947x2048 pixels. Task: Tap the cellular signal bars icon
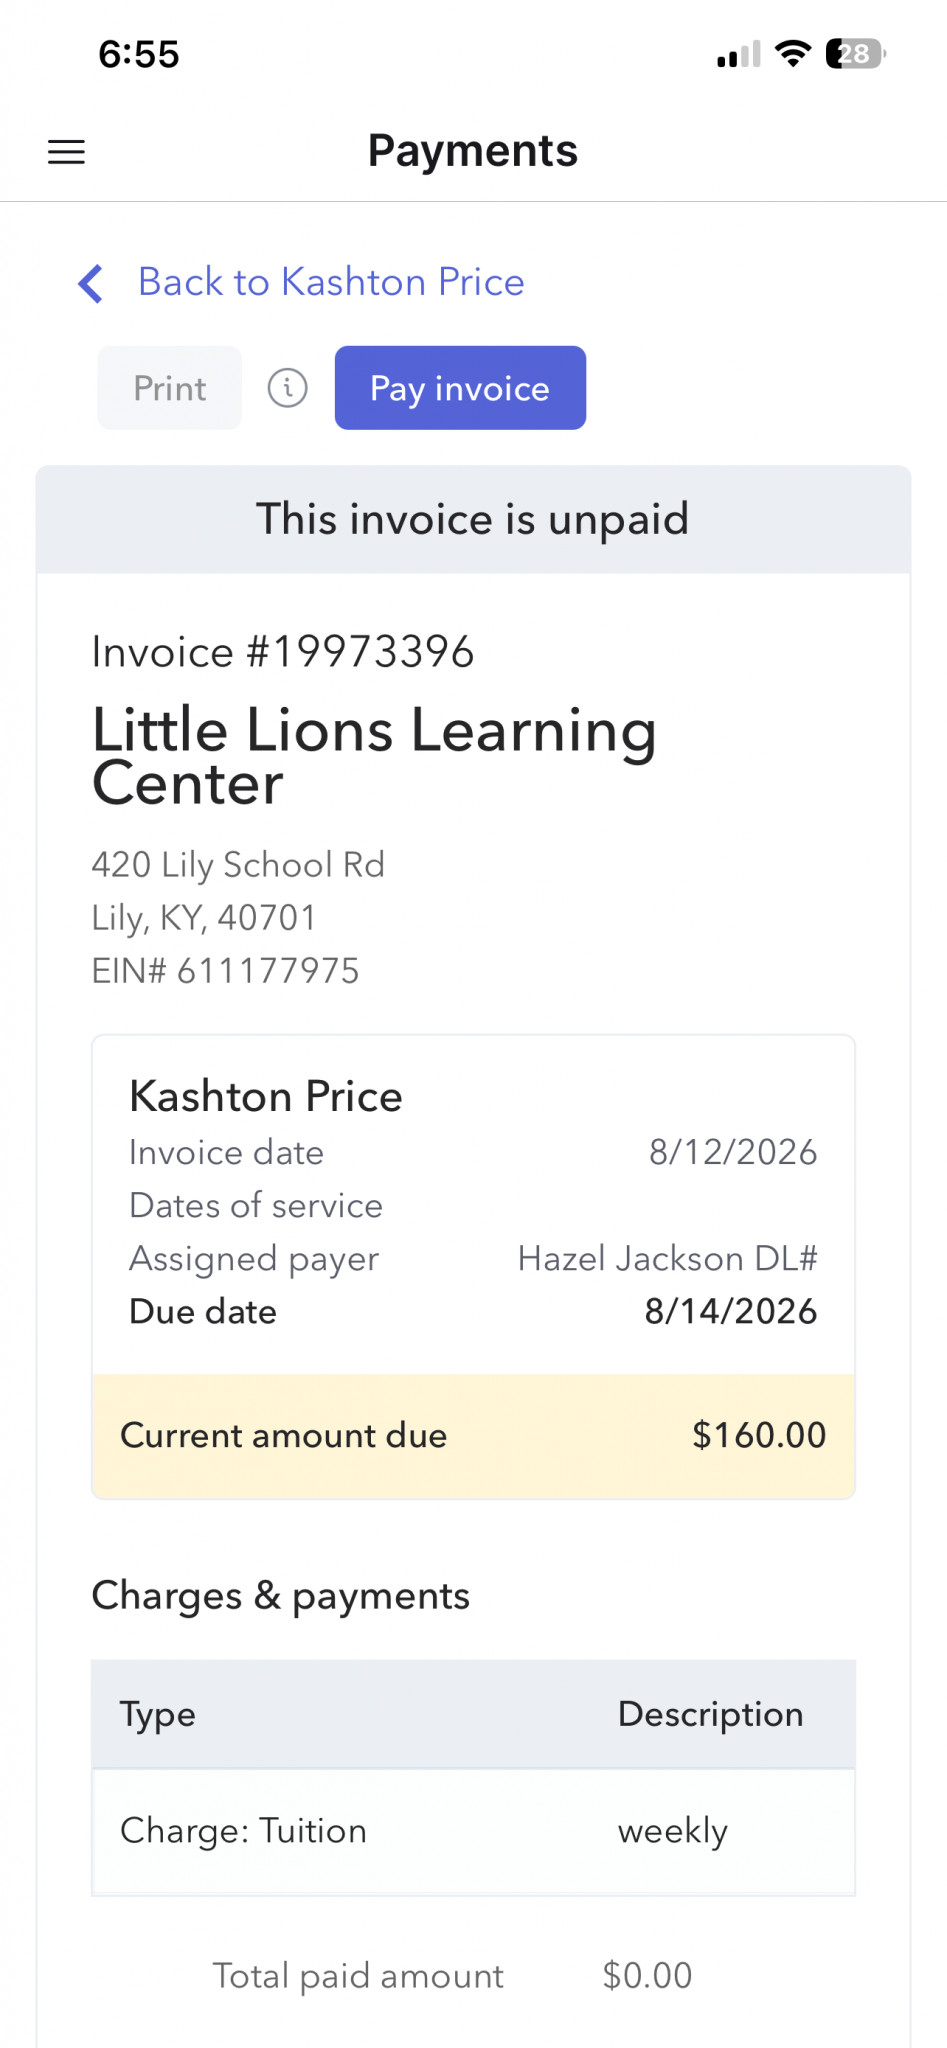click(x=739, y=54)
